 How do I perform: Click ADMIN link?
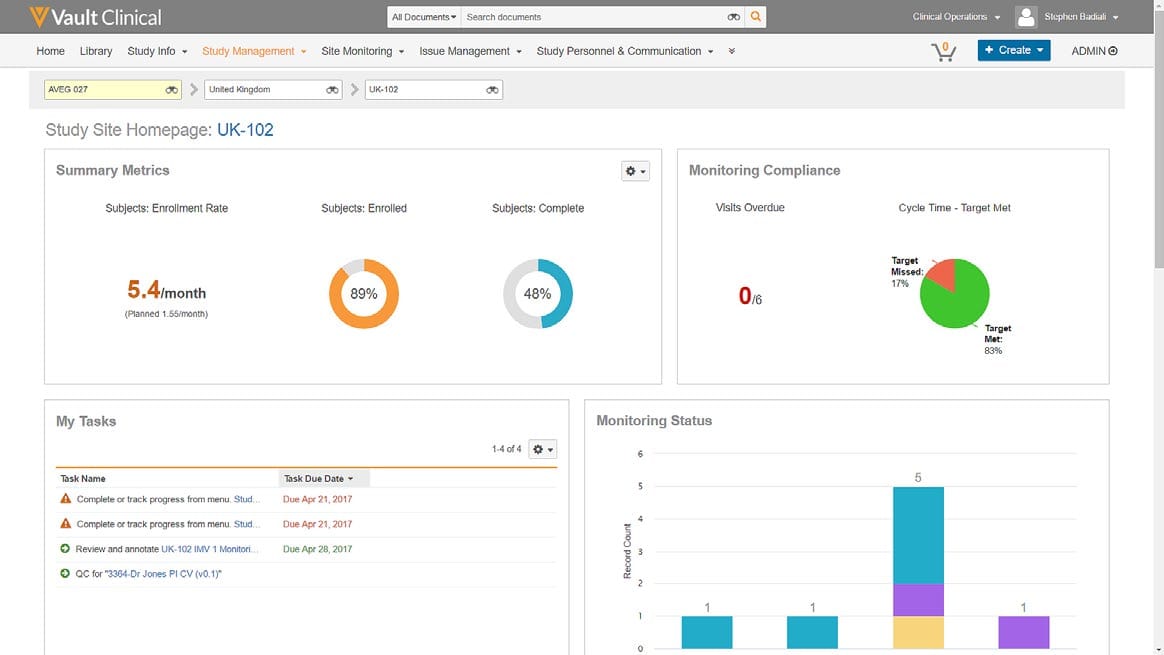[x=1088, y=51]
